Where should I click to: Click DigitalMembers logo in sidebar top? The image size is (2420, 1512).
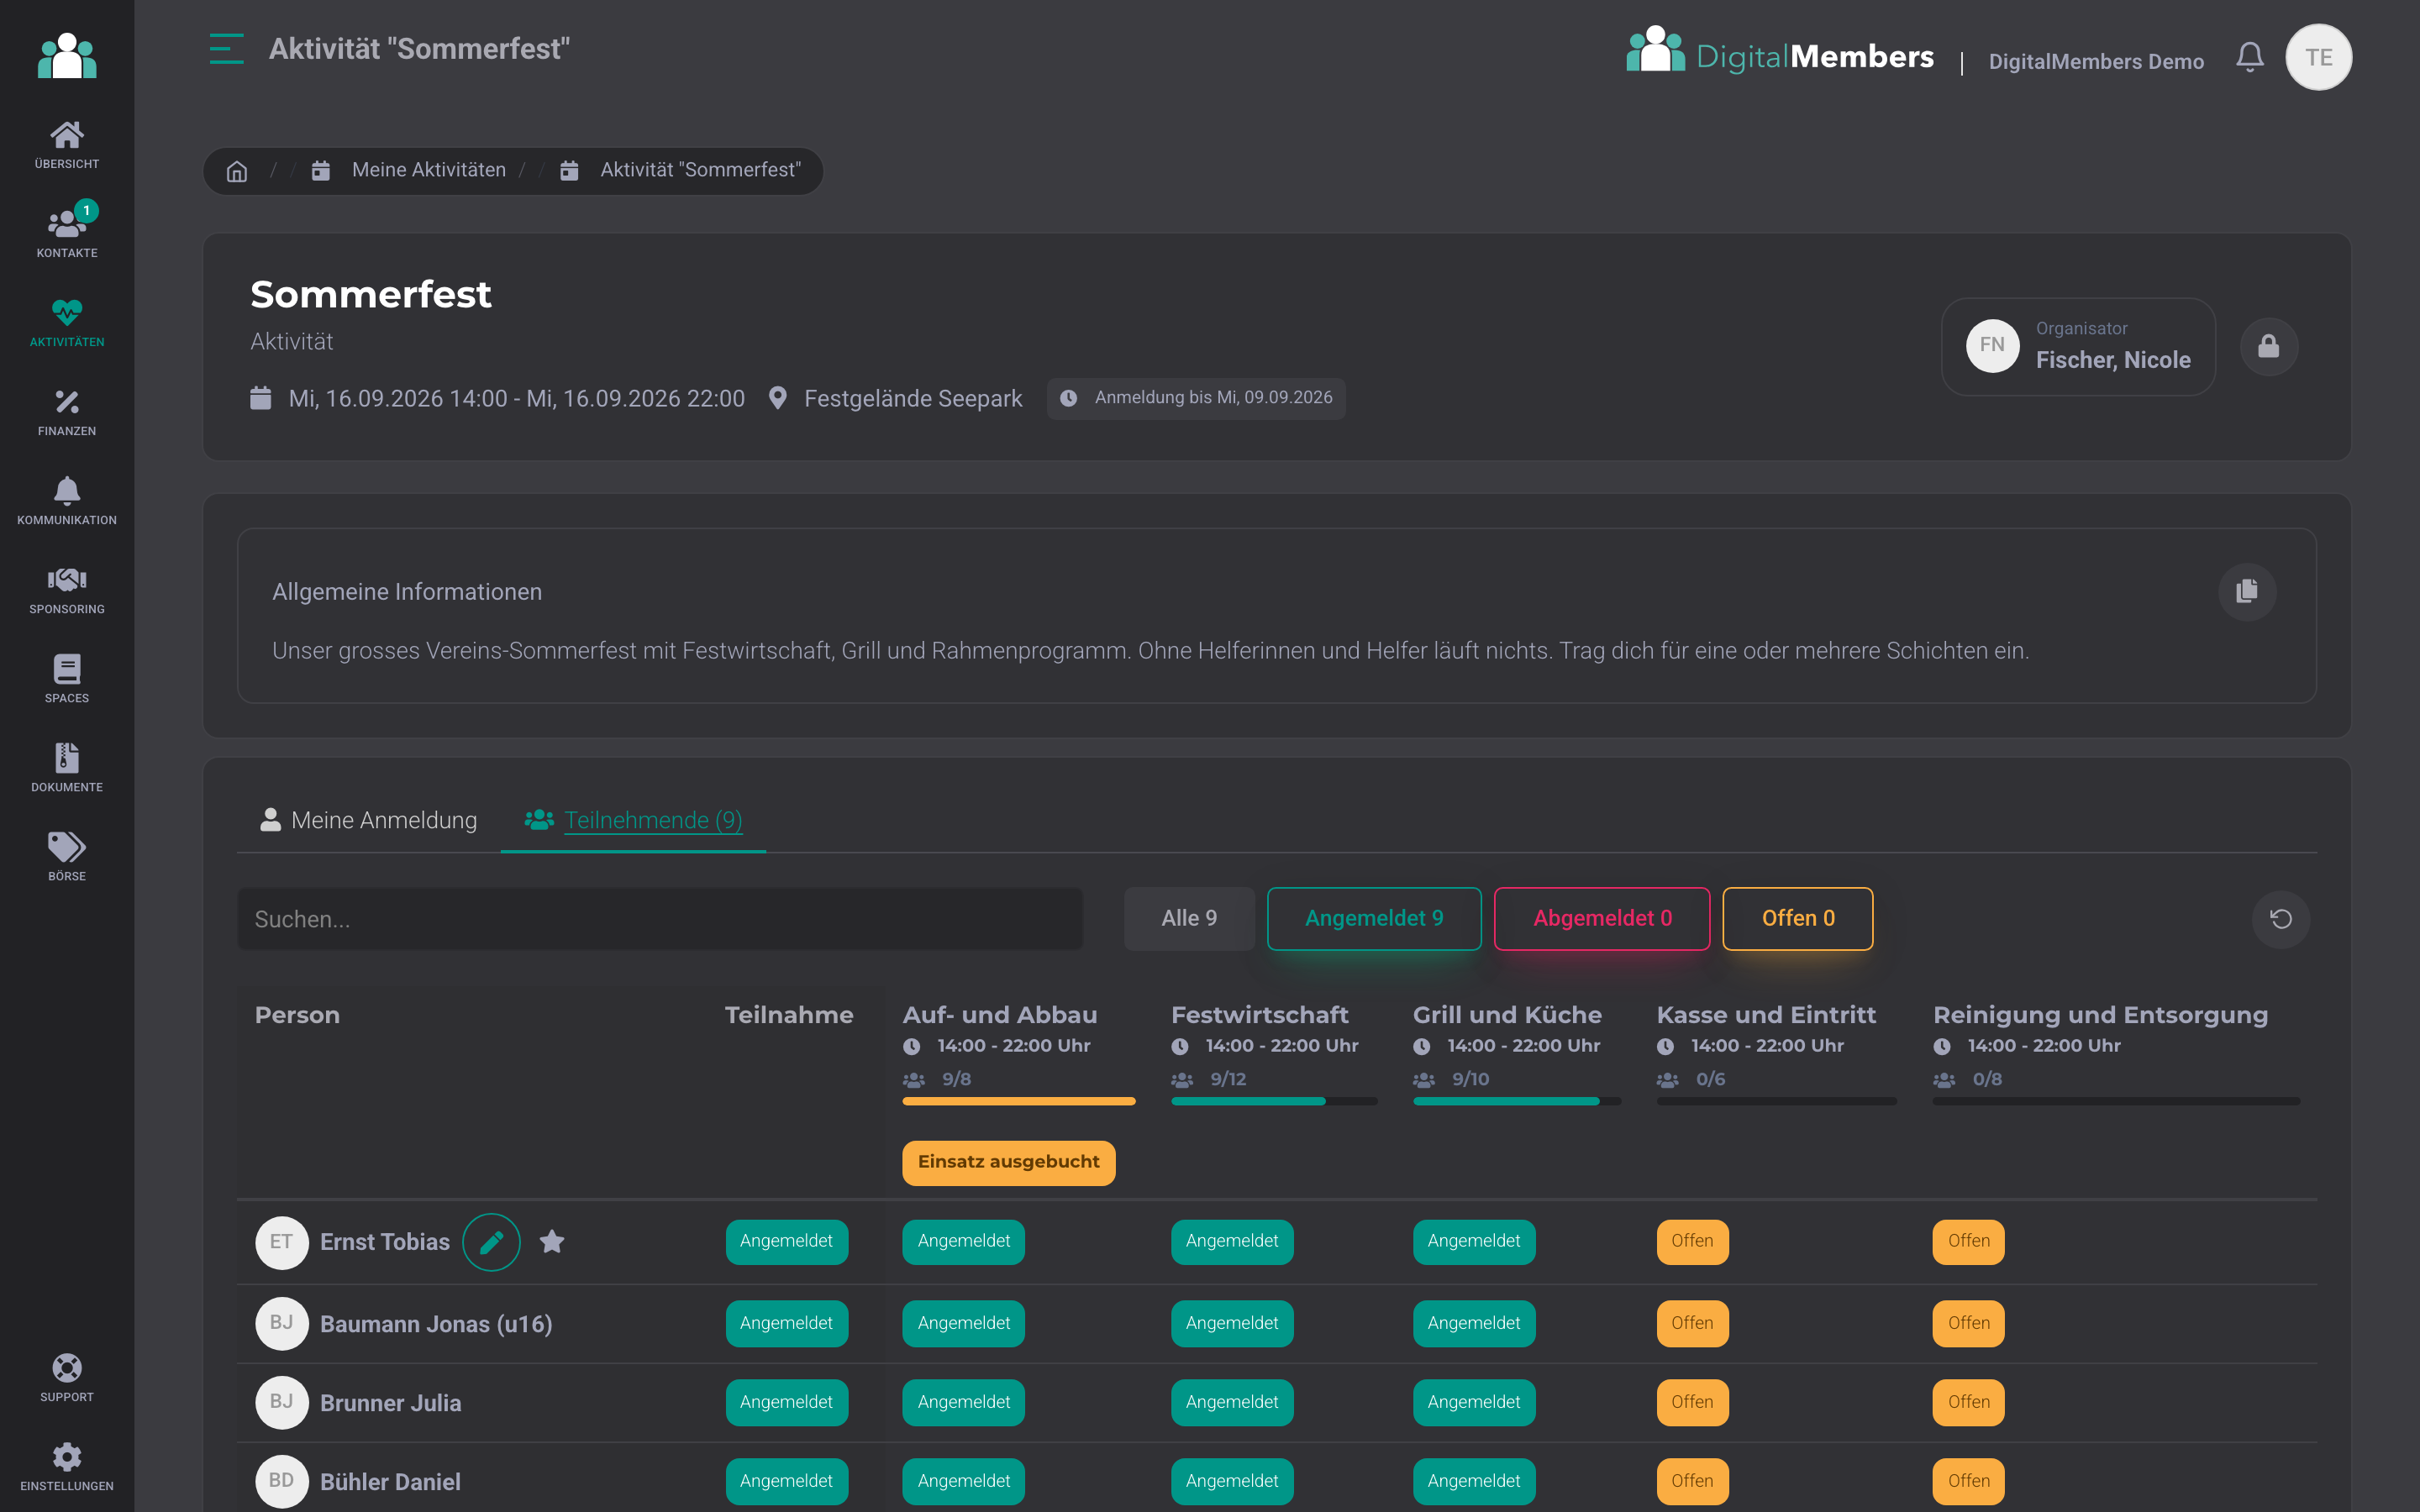coord(67,55)
